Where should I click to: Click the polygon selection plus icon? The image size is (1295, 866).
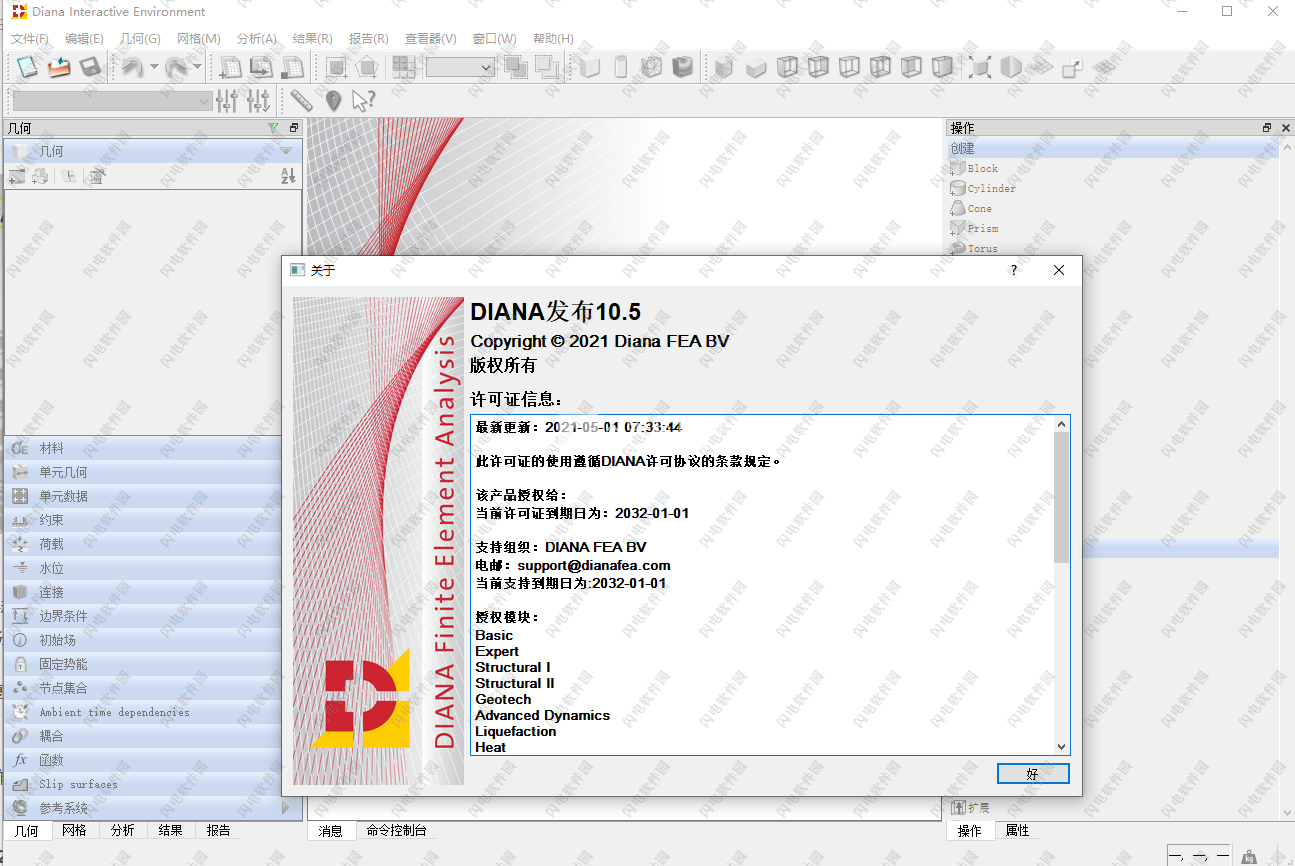click(x=367, y=67)
